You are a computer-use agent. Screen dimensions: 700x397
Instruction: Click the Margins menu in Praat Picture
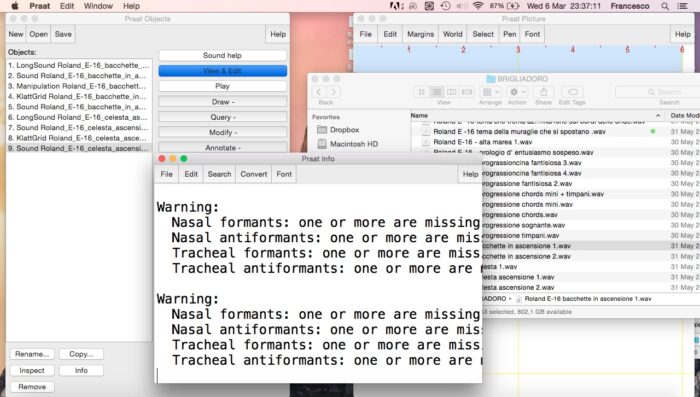tap(421, 34)
